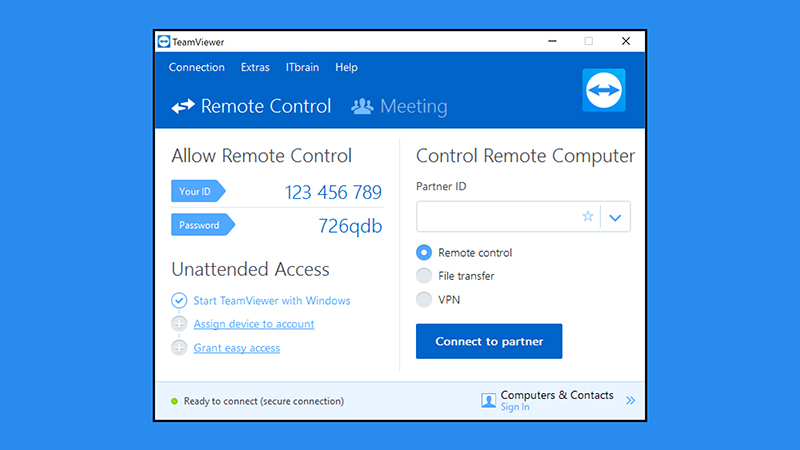Click the Ready to connect status text
Image resolution: width=800 pixels, height=450 pixels.
(x=264, y=401)
